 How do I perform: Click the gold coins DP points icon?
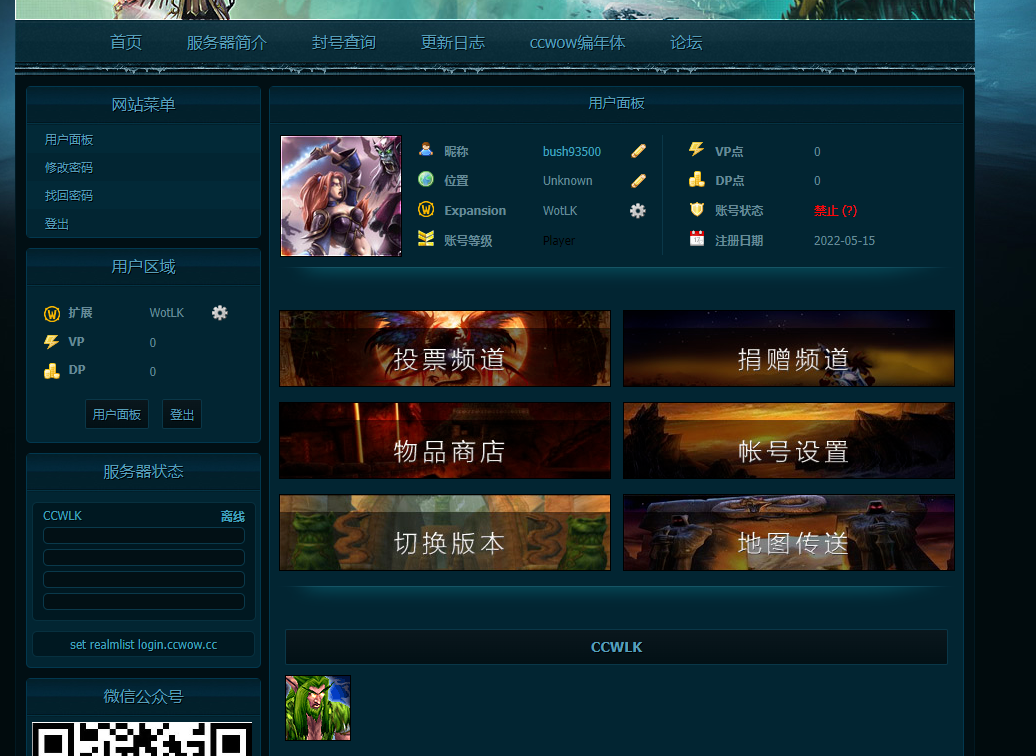pyautogui.click(x=697, y=180)
